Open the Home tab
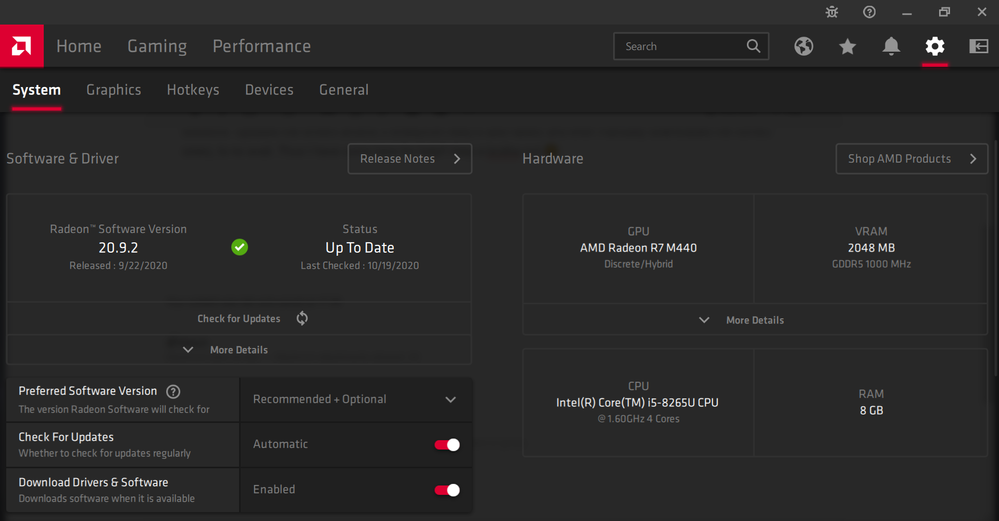This screenshot has height=521, width=999. pos(79,46)
